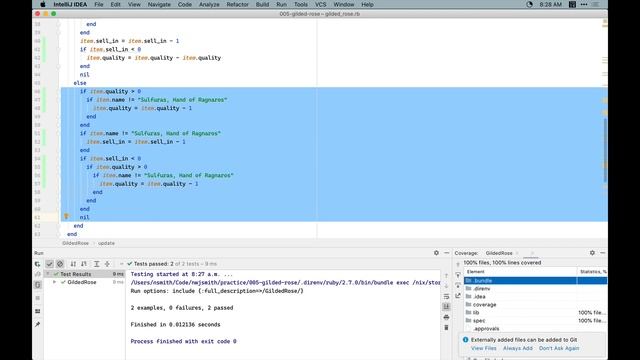Click the navigate-up arrow in Coverage toolbar
The width and height of the screenshot is (640, 360).
pyautogui.click(x=458, y=264)
